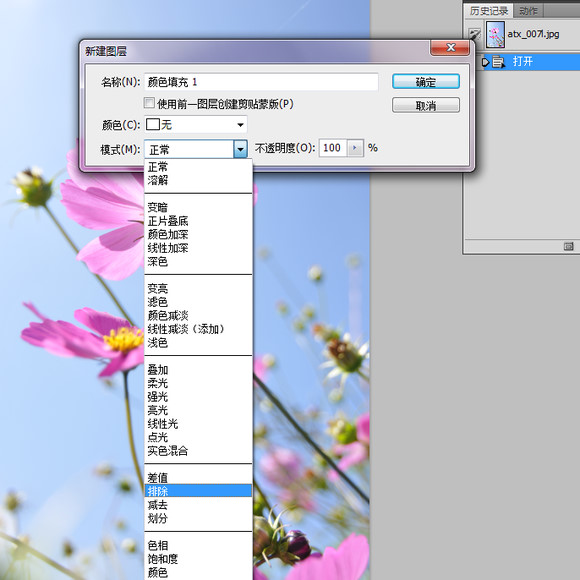Viewport: 580px width, 580px height.
Task: Switch to the 历史记录 tab
Action: pos(489,11)
